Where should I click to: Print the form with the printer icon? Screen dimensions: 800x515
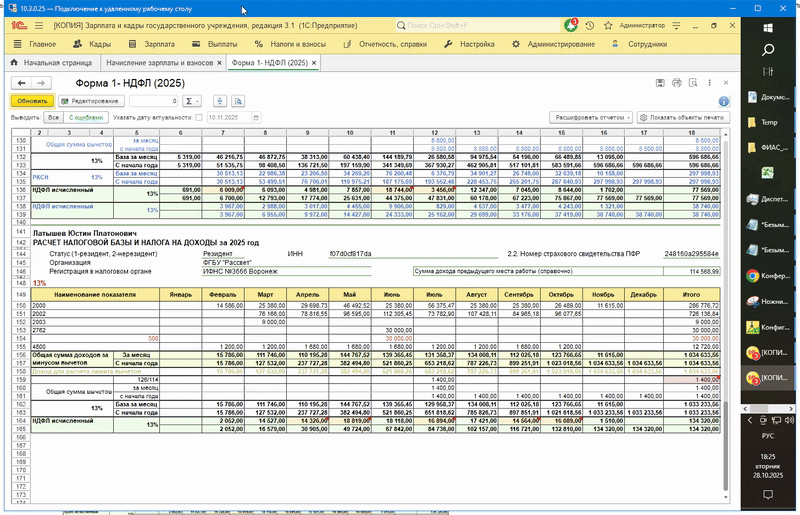[x=677, y=83]
